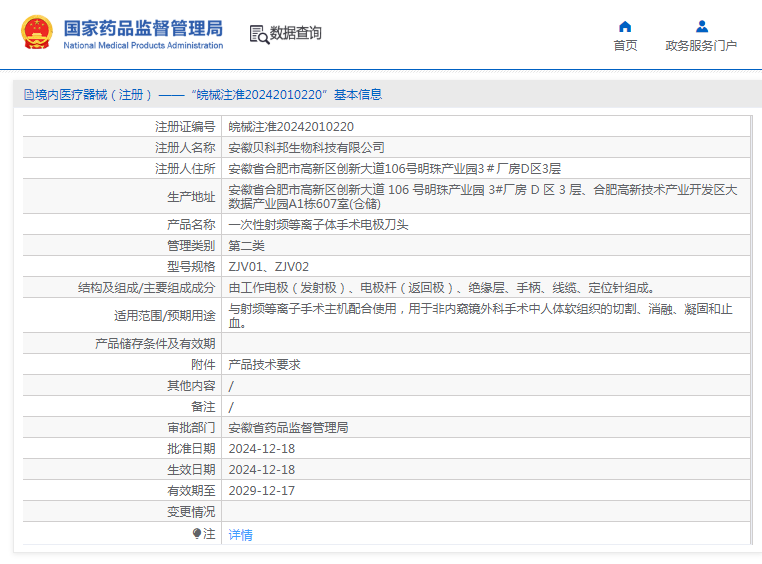Screen dimensions: 762x564
Task: Click the production address value cell
Action: tap(485, 196)
